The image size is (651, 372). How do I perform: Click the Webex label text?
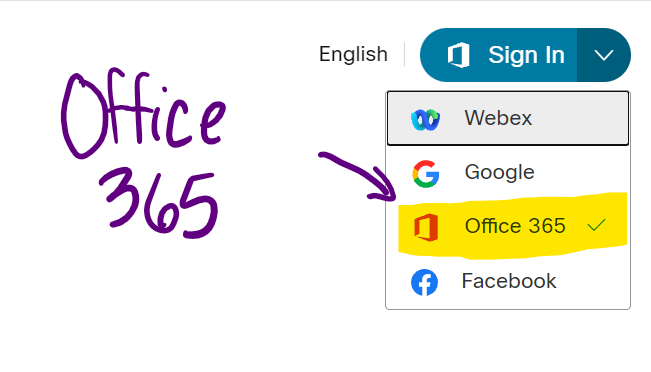coord(498,118)
